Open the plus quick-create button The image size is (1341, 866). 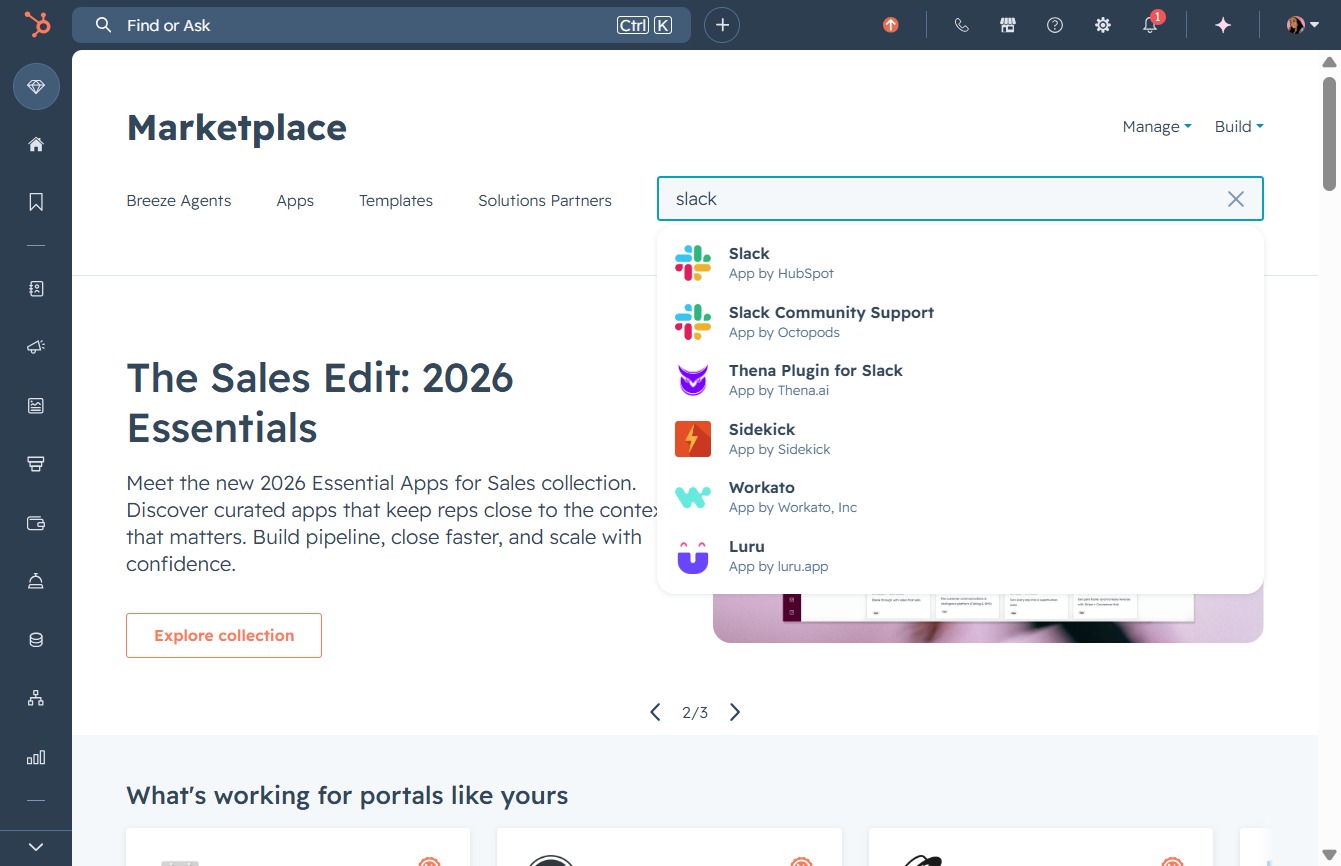(722, 25)
